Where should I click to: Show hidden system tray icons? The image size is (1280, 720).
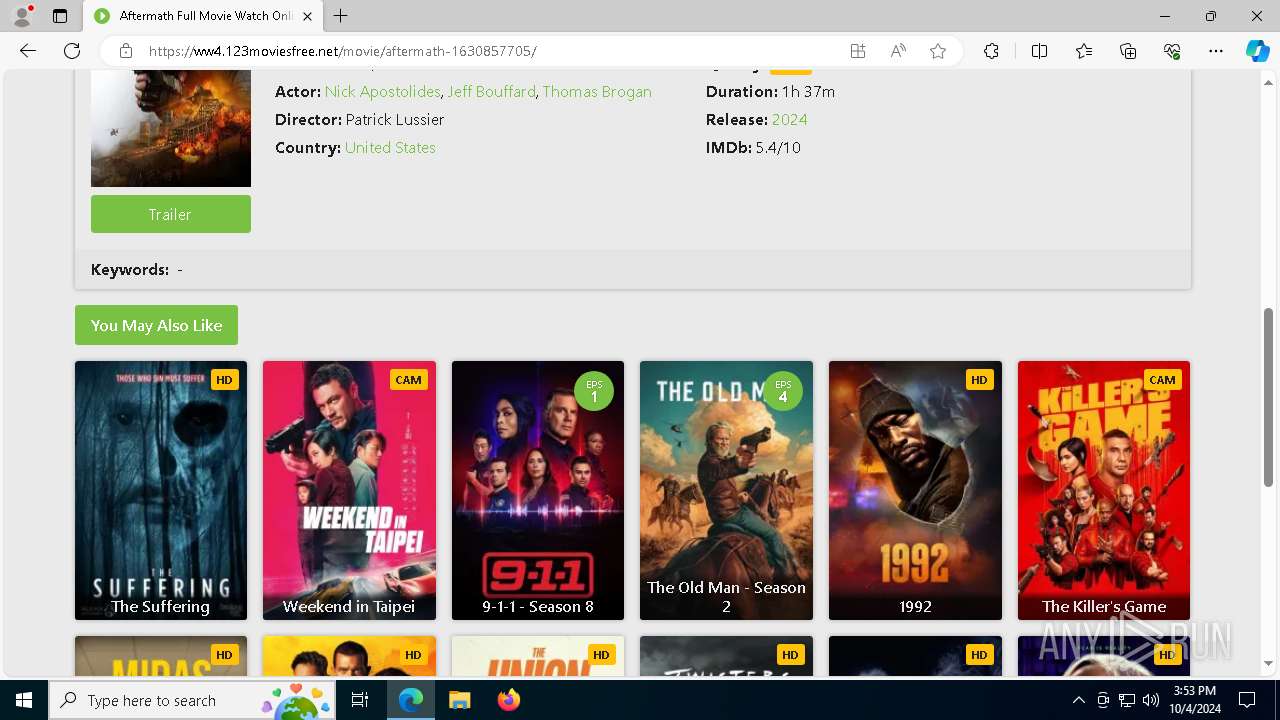pyautogui.click(x=1078, y=700)
